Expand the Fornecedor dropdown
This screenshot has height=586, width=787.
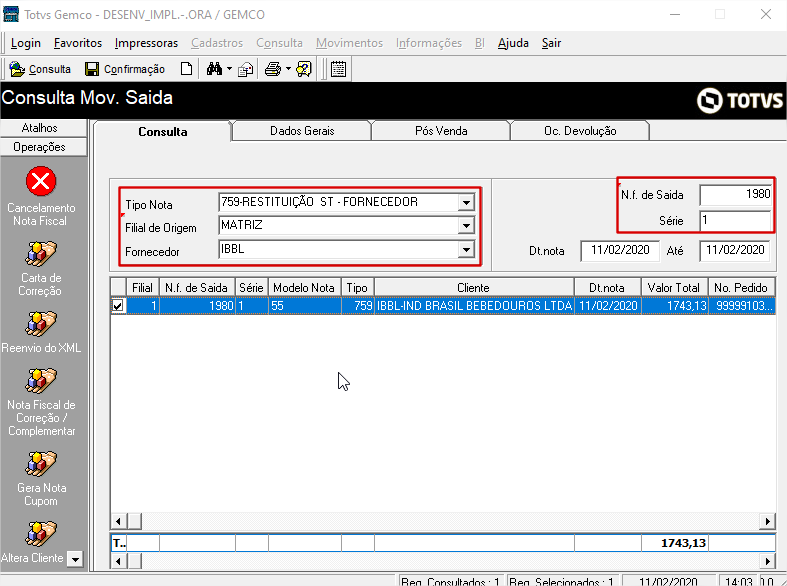pos(466,249)
